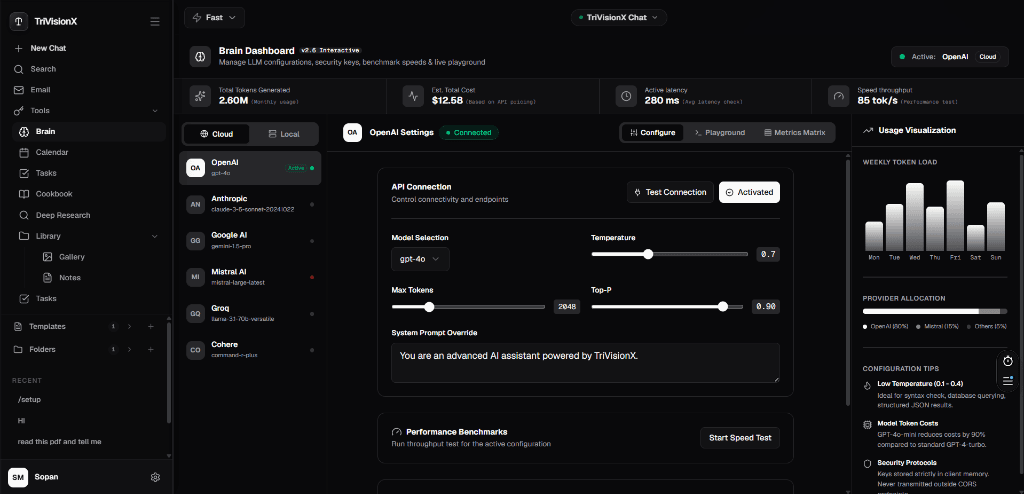Image resolution: width=1024 pixels, height=494 pixels.
Task: Select the OpenAI provider
Action: tap(250, 168)
